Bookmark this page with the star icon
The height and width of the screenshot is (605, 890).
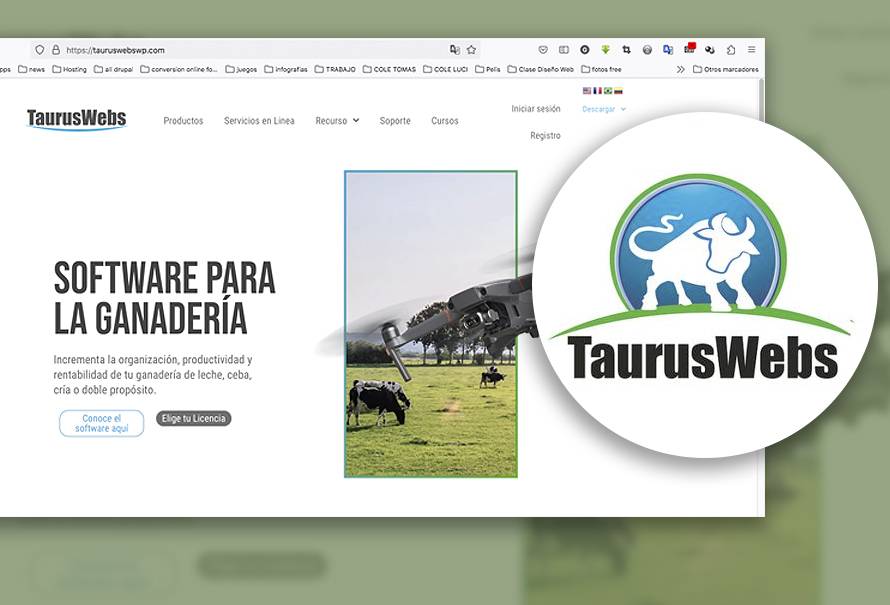[x=471, y=50]
